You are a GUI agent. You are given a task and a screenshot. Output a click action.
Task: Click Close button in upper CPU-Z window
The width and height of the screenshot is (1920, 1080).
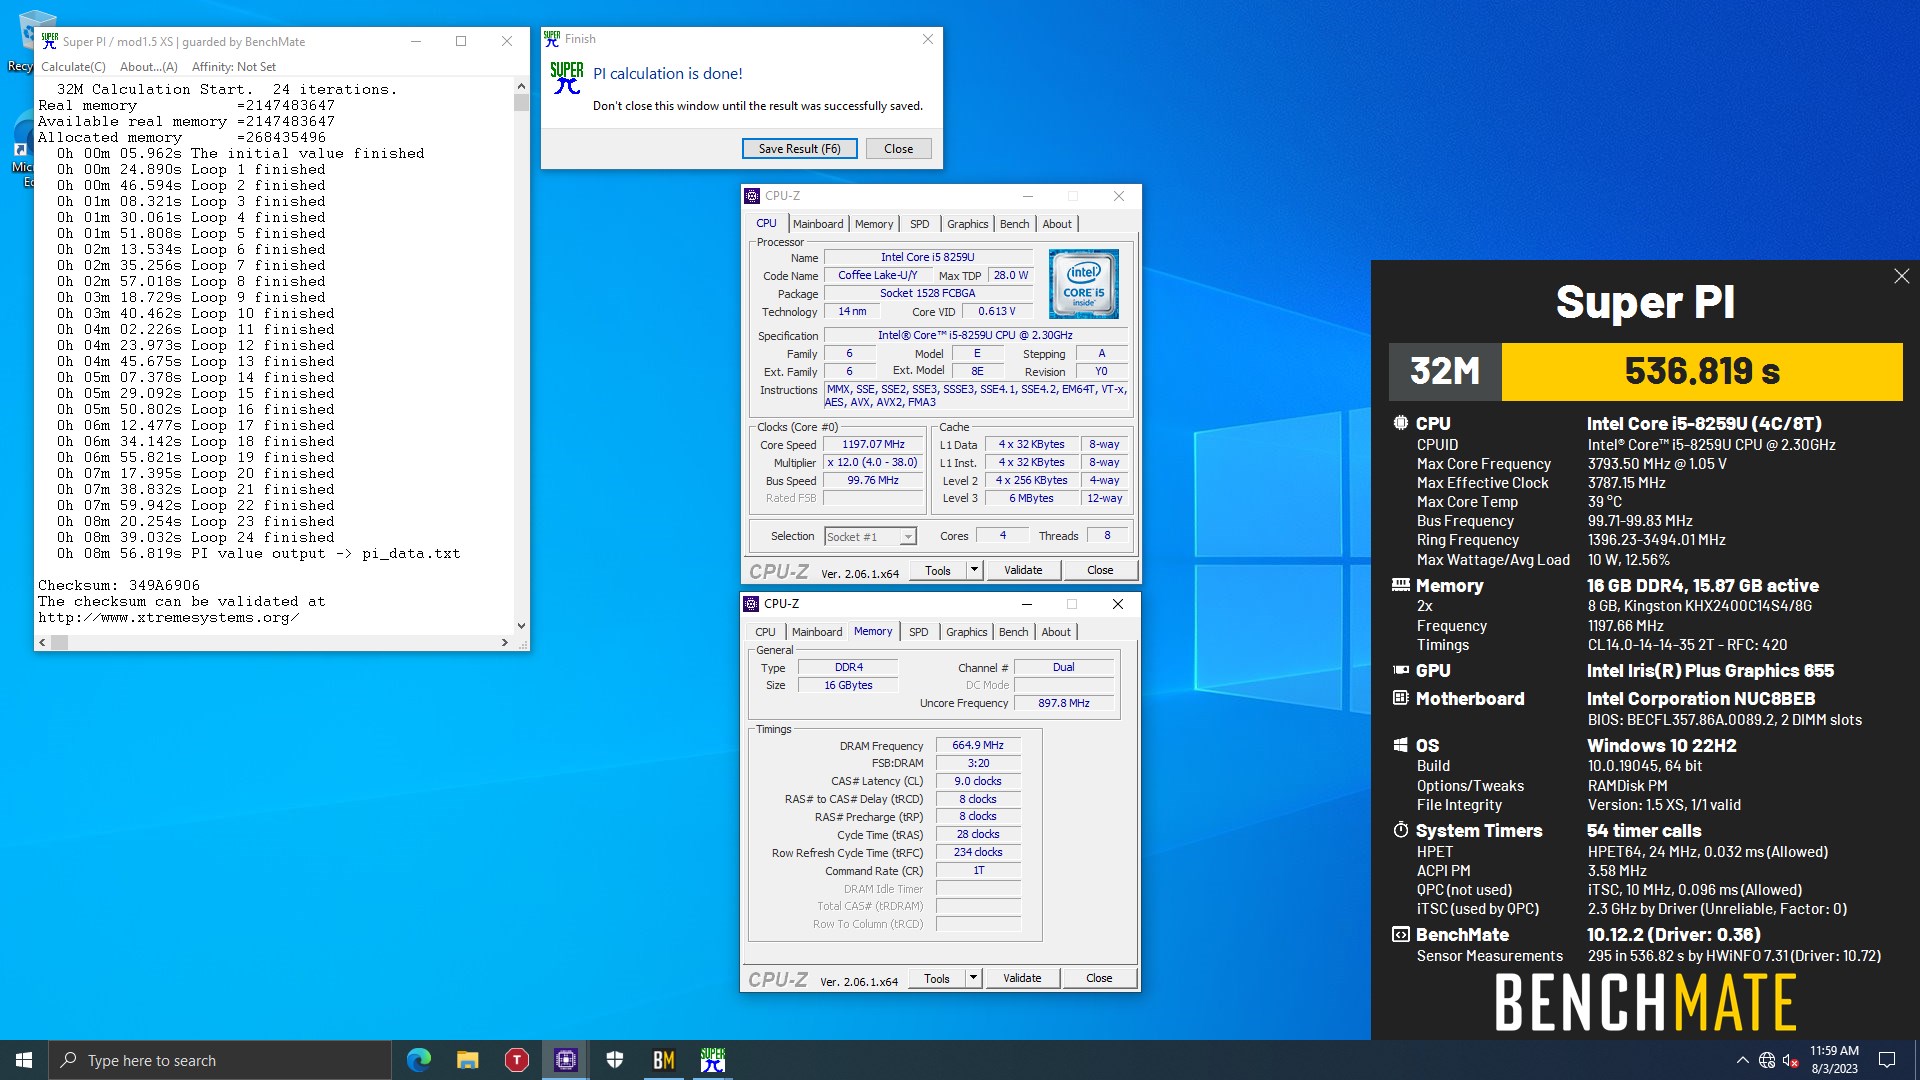coord(1100,570)
